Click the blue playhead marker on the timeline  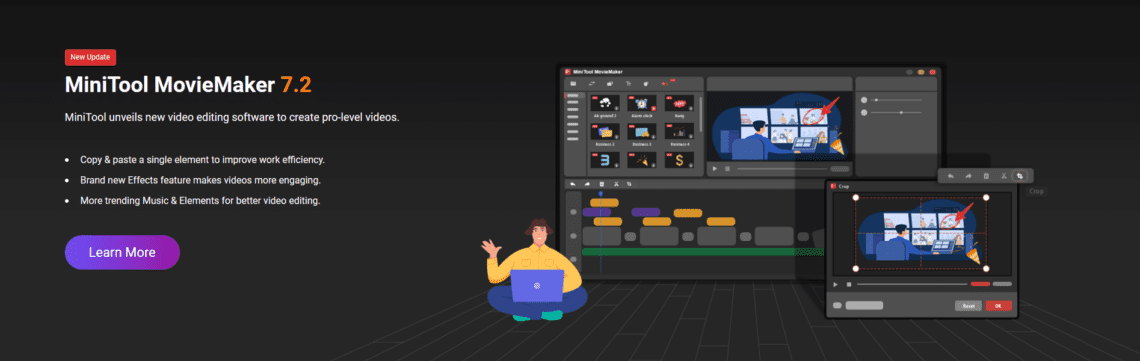click(x=601, y=194)
